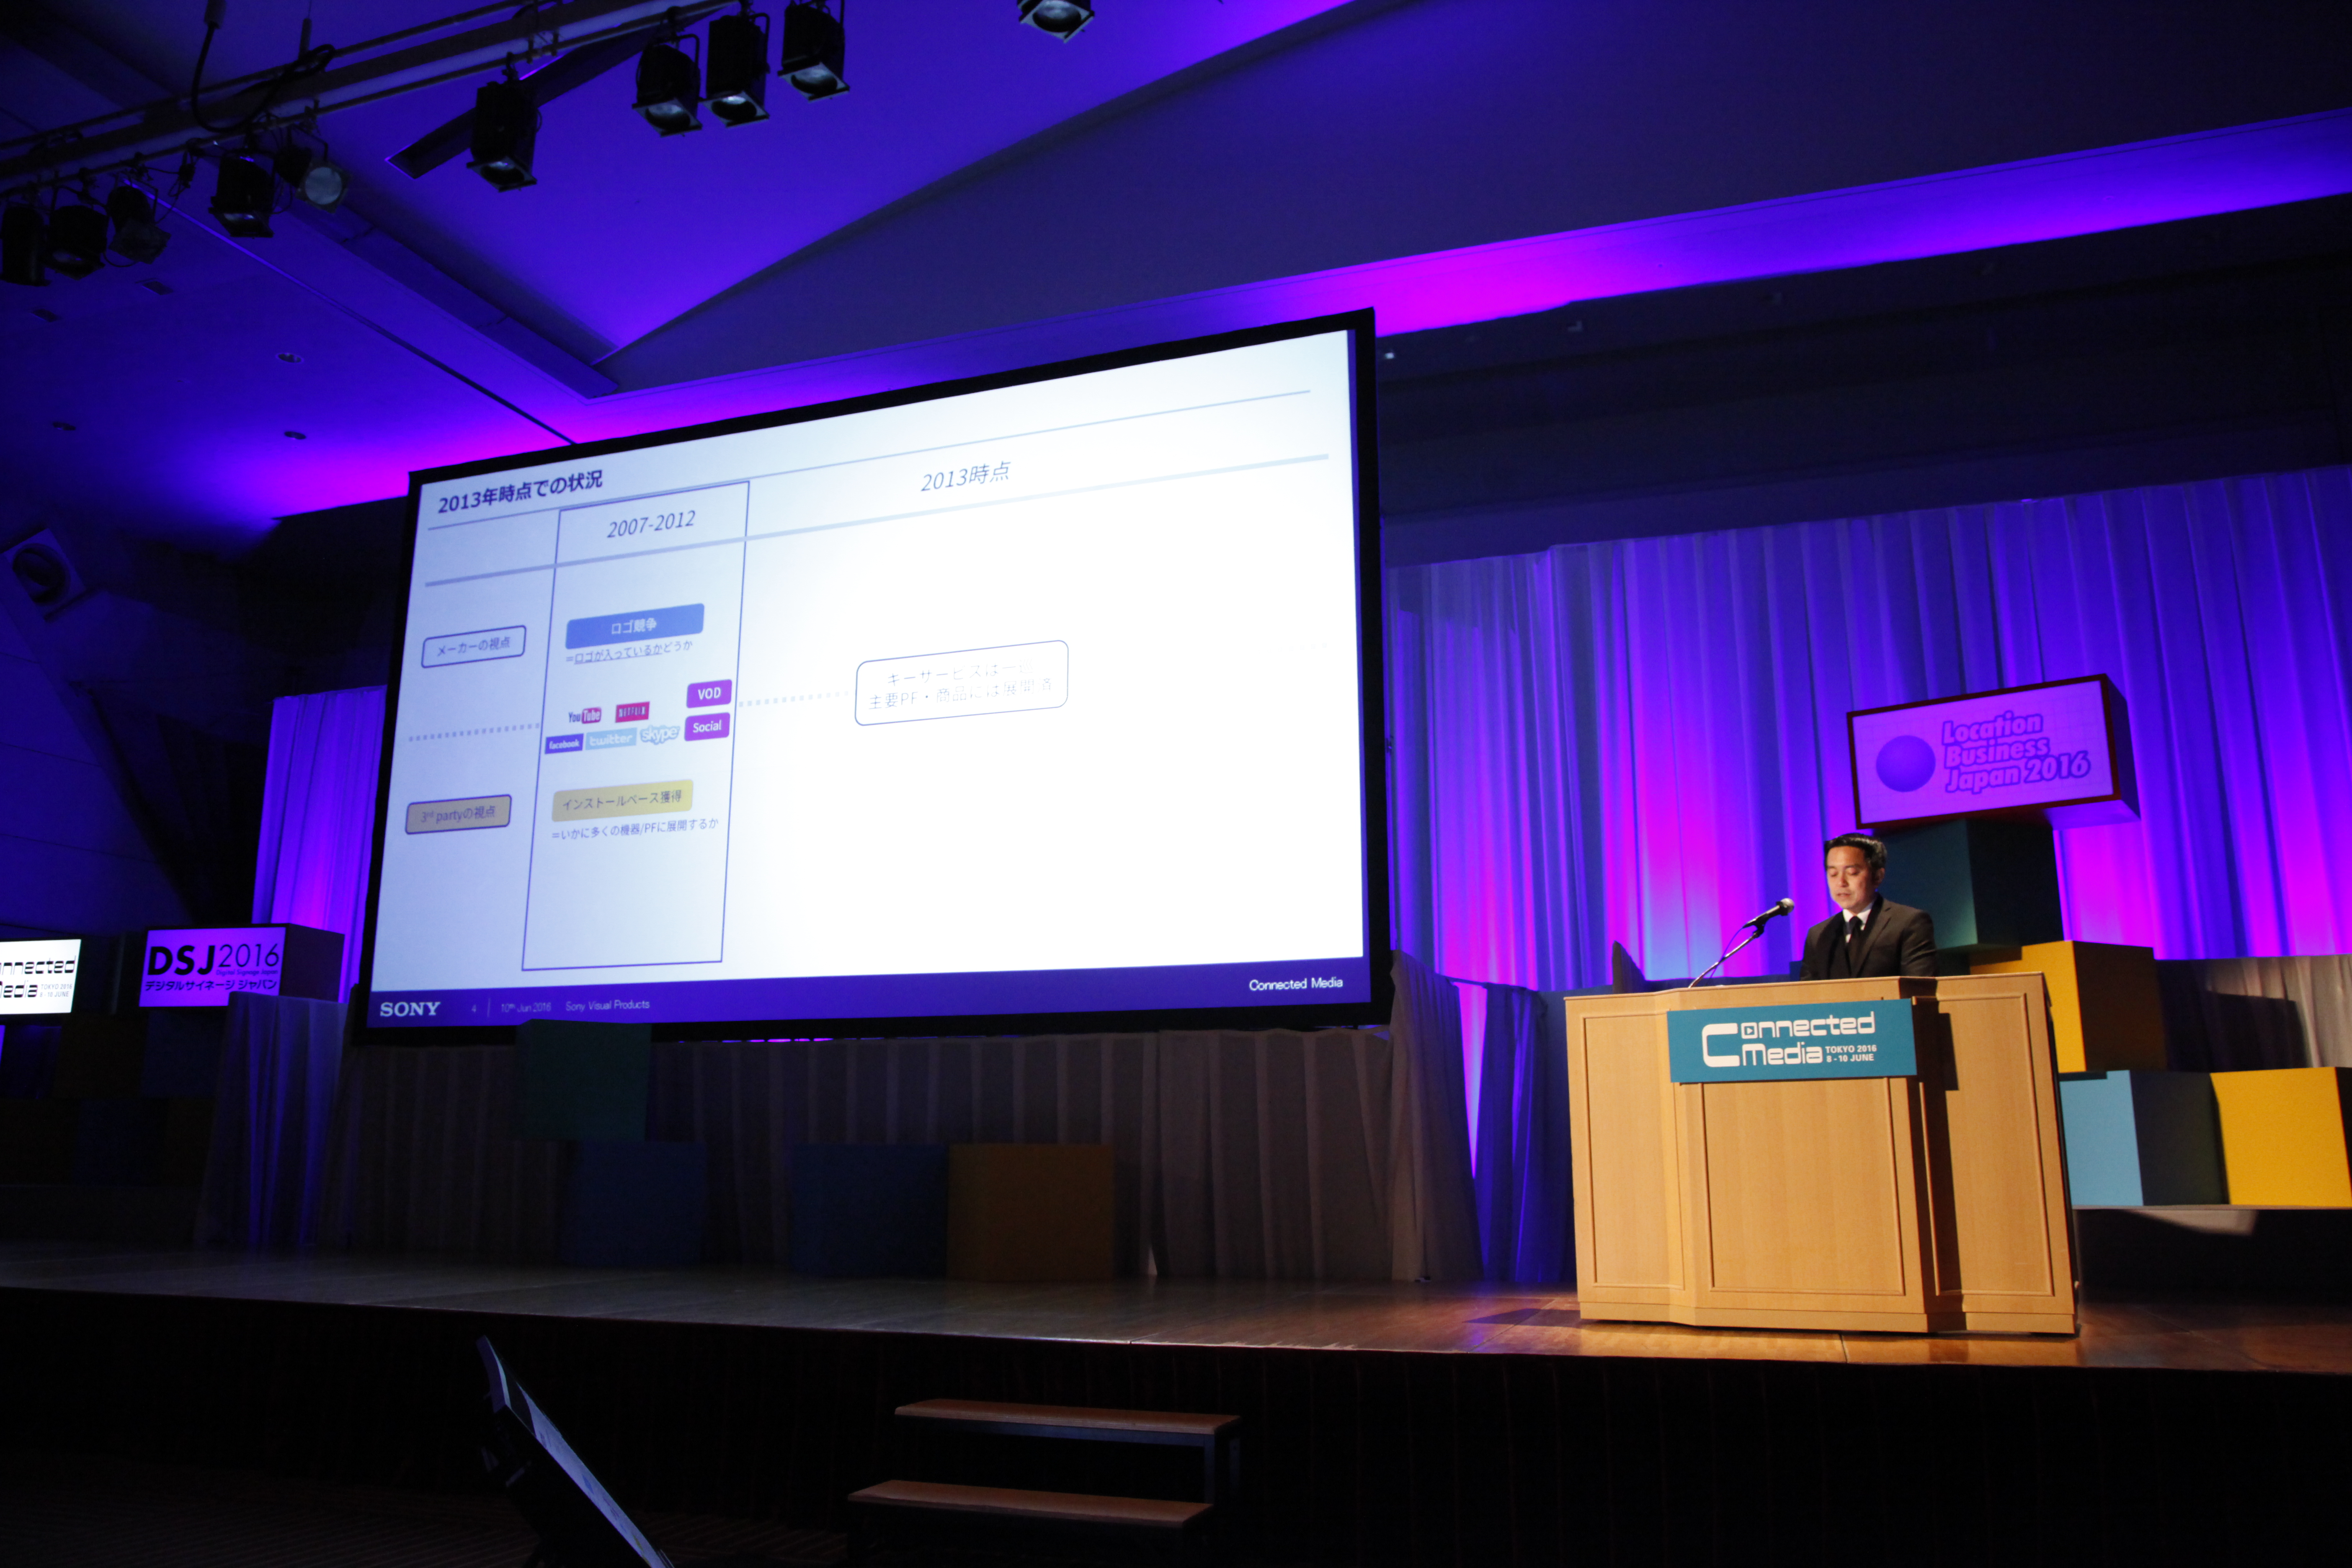The image size is (2352, 1568).
Task: Click the Netflix logo on the slide
Action: point(632,711)
